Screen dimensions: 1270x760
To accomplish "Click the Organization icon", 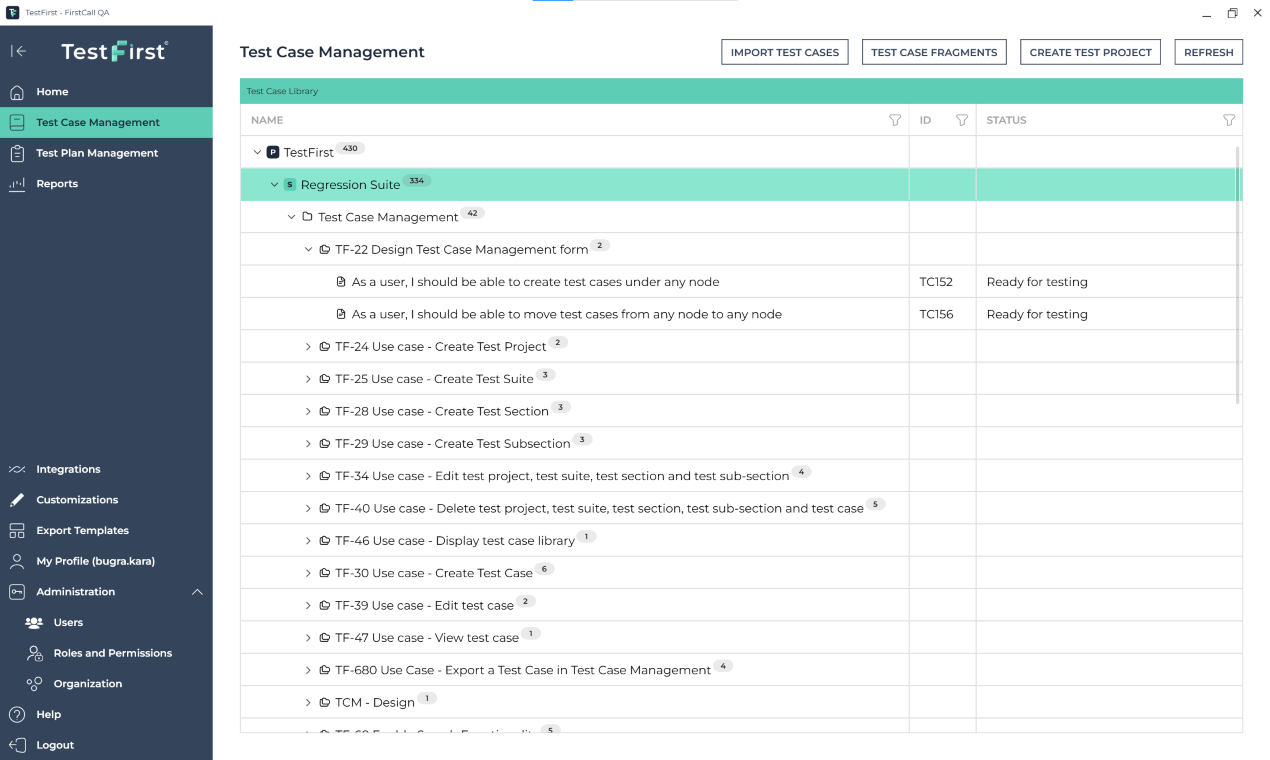I will [34, 684].
